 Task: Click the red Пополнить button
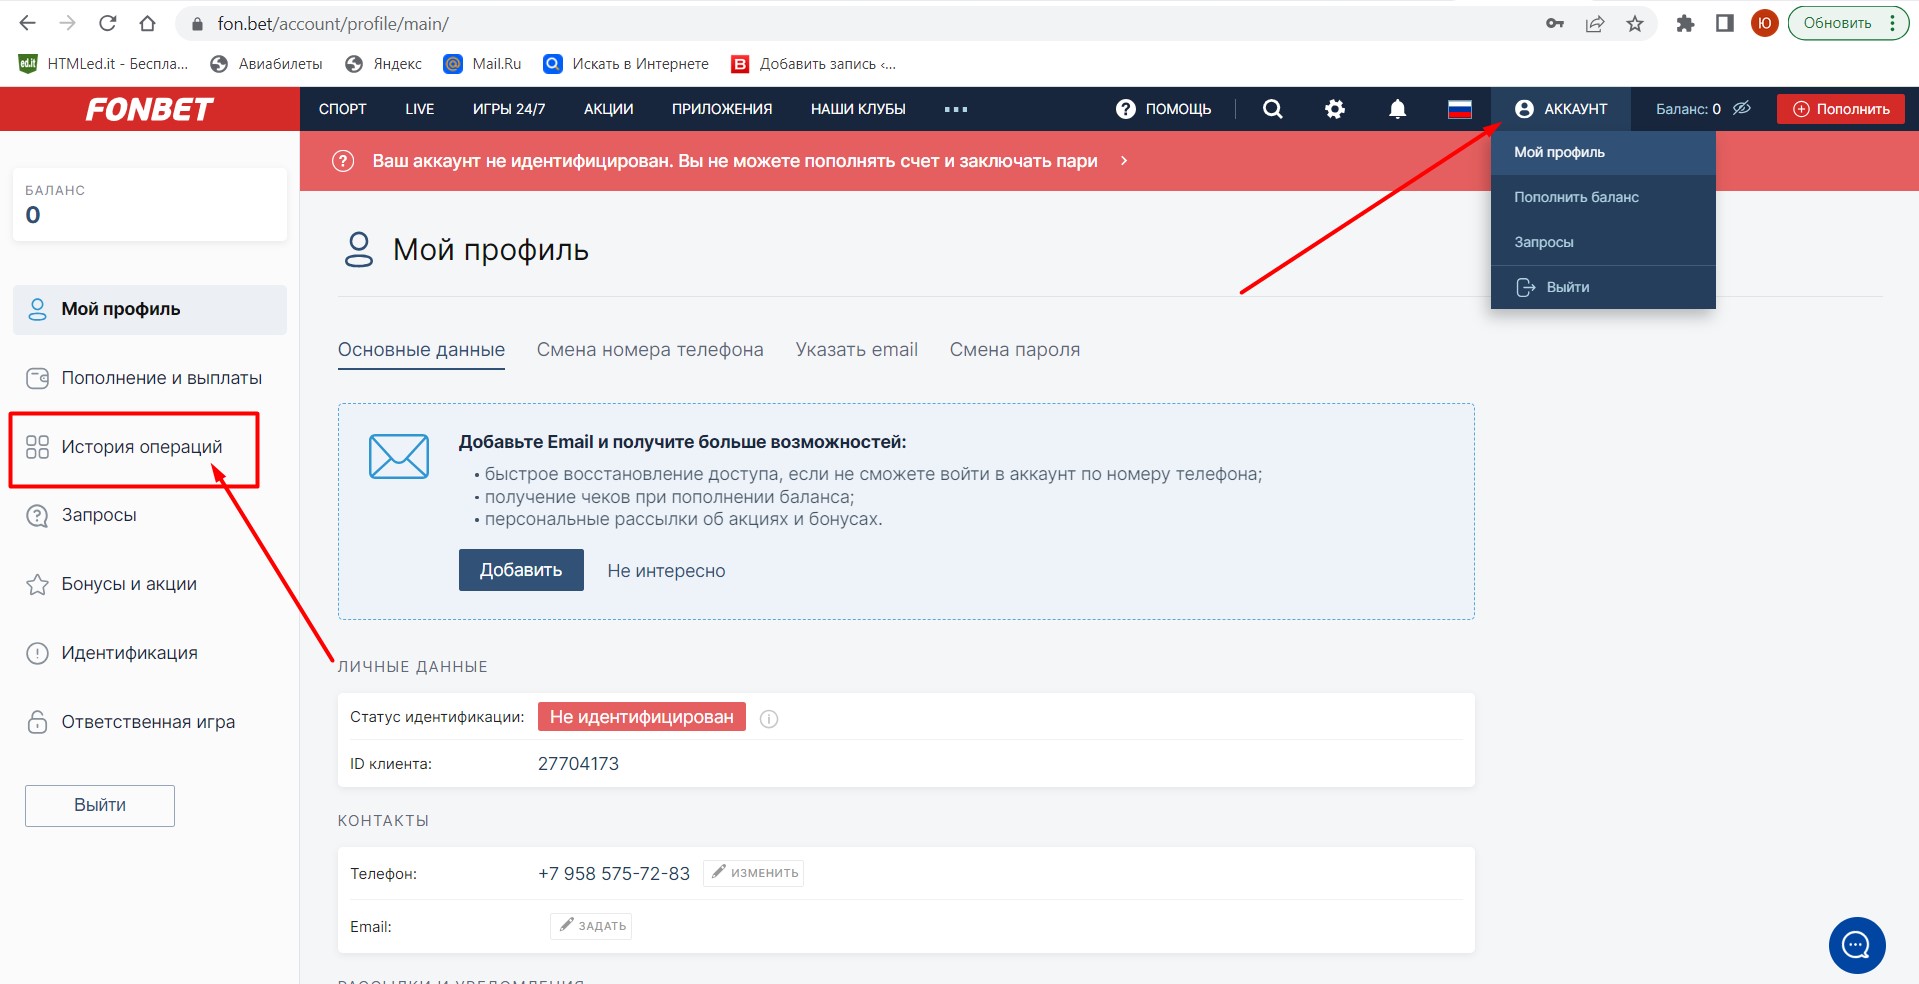click(x=1840, y=109)
